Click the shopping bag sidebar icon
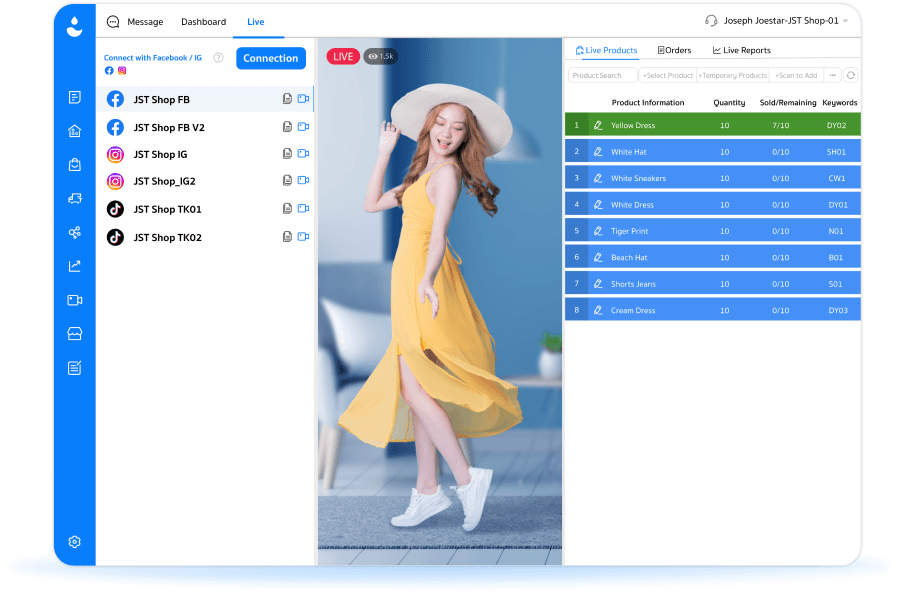 click(x=74, y=165)
